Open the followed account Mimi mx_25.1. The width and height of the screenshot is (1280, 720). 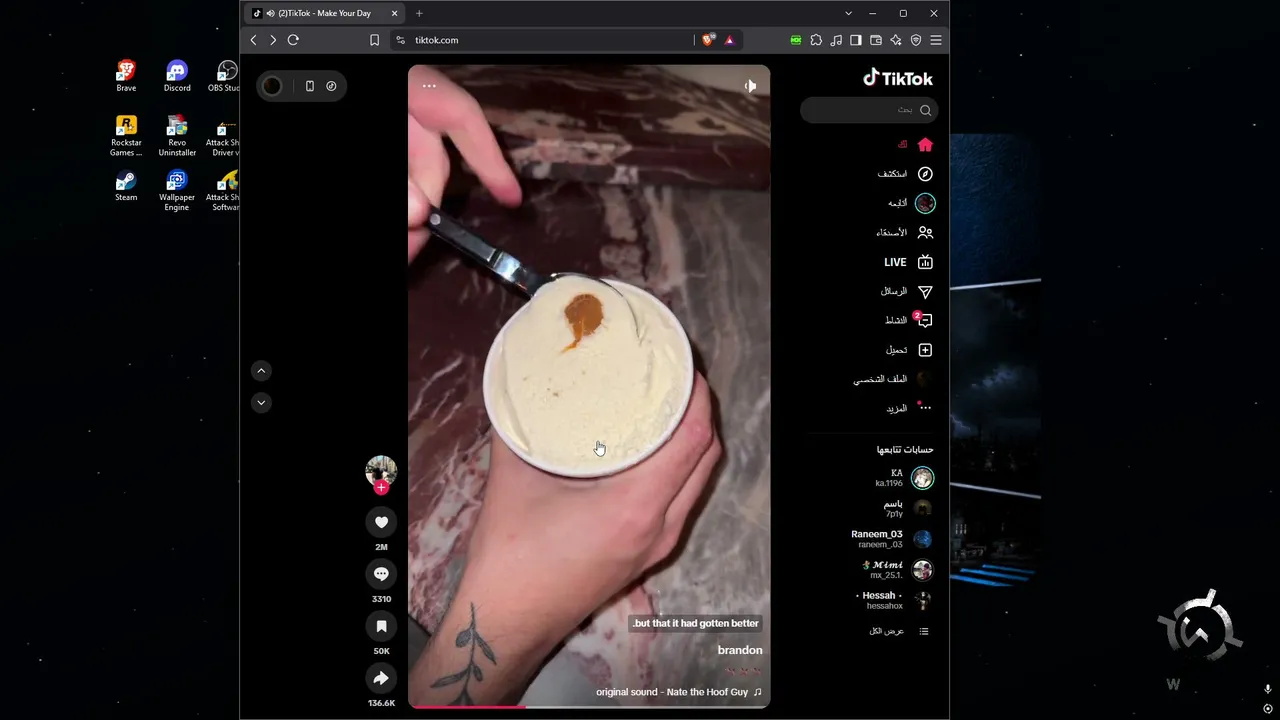point(897,570)
